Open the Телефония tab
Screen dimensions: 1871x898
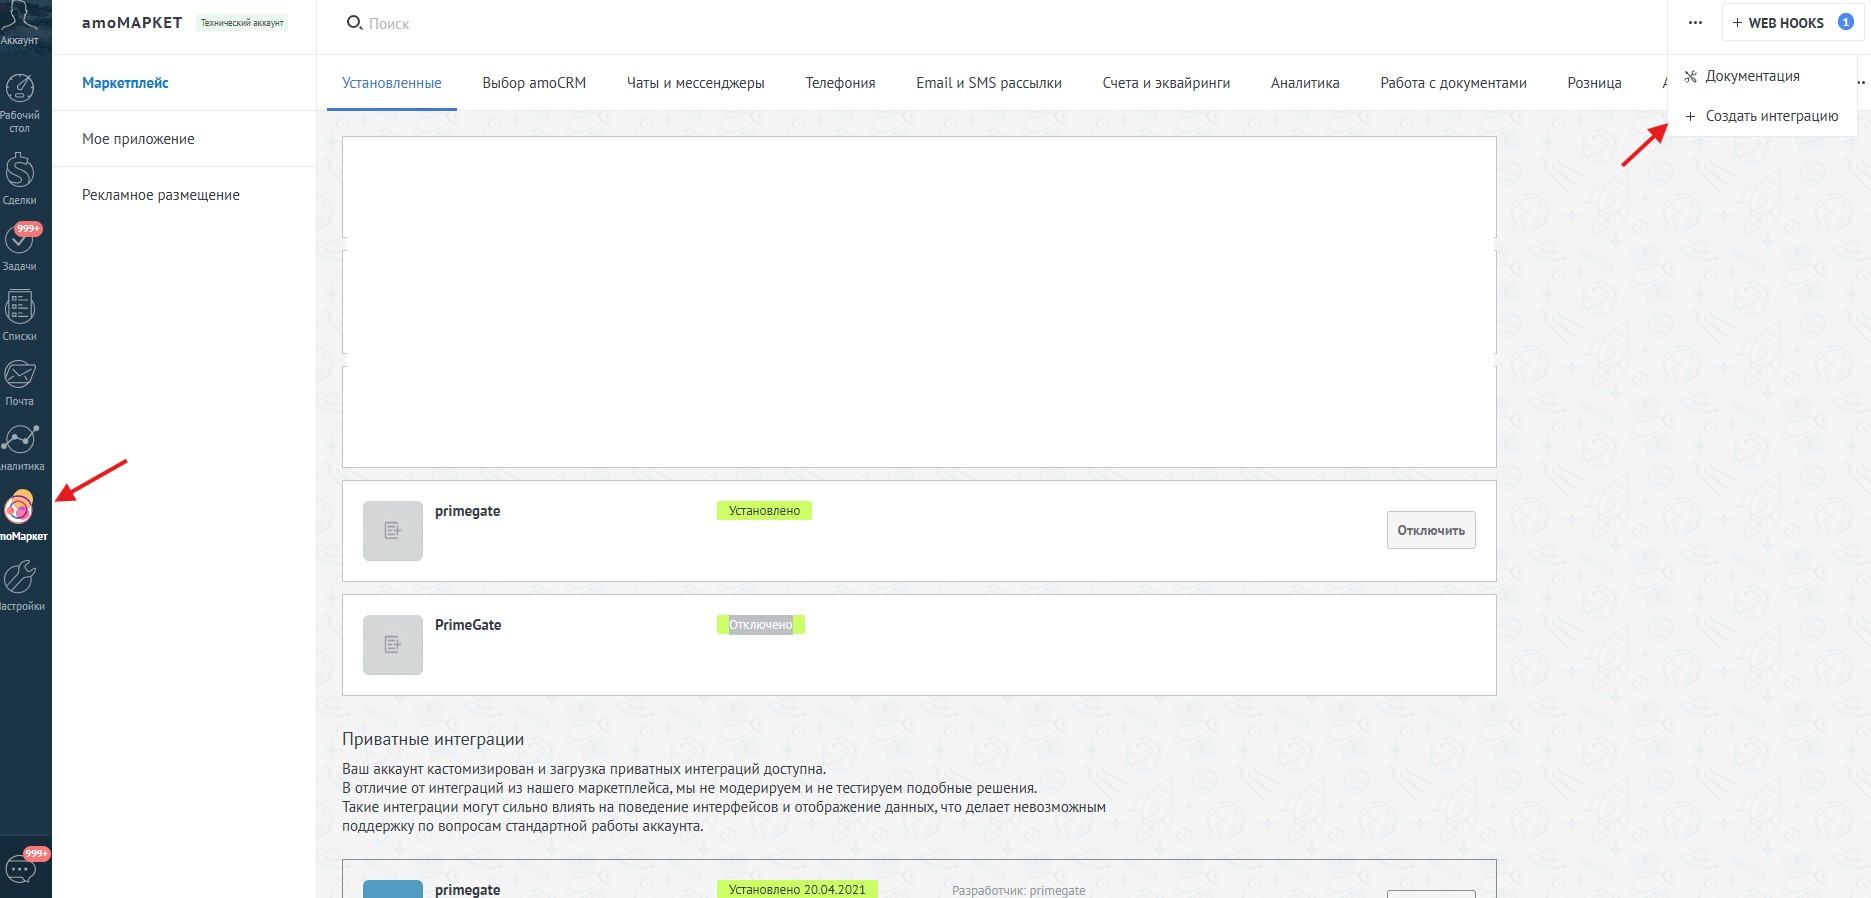(x=840, y=83)
